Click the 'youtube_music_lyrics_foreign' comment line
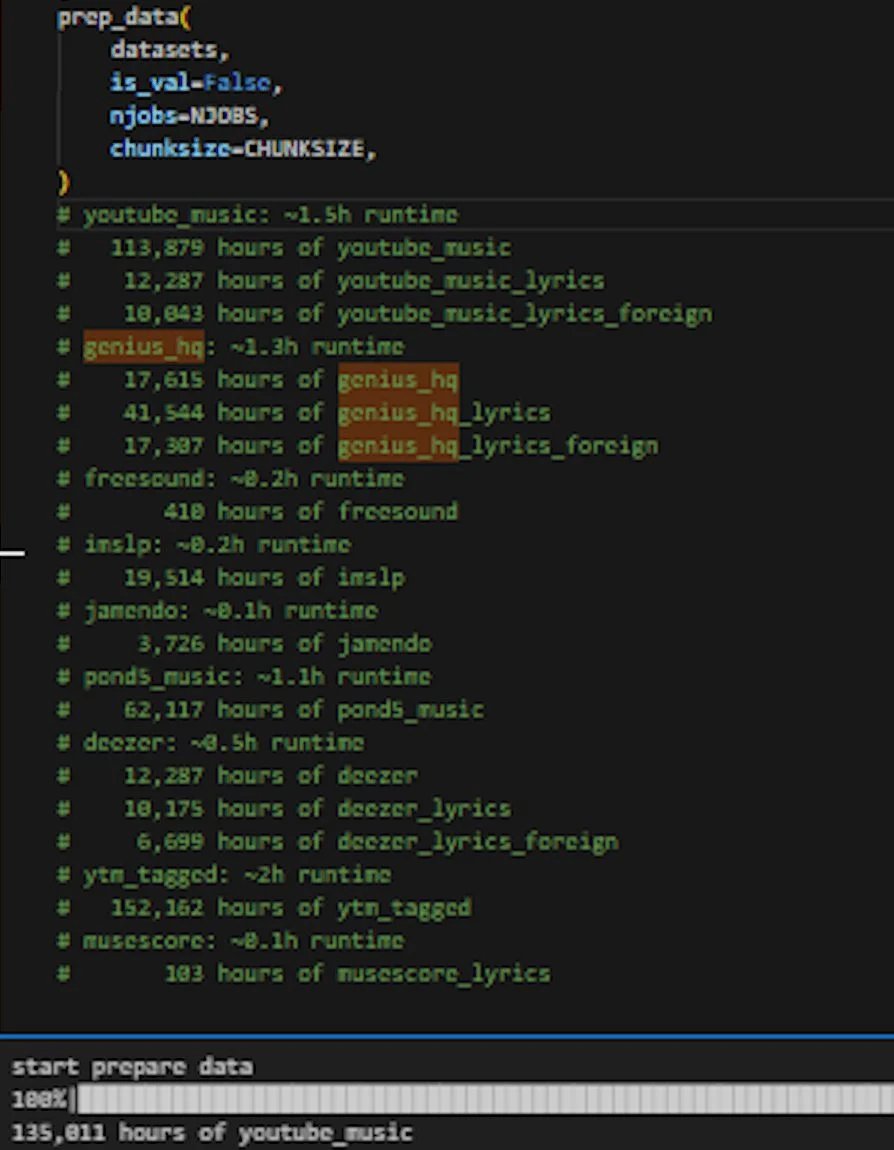This screenshot has height=1150, width=894. click(384, 314)
